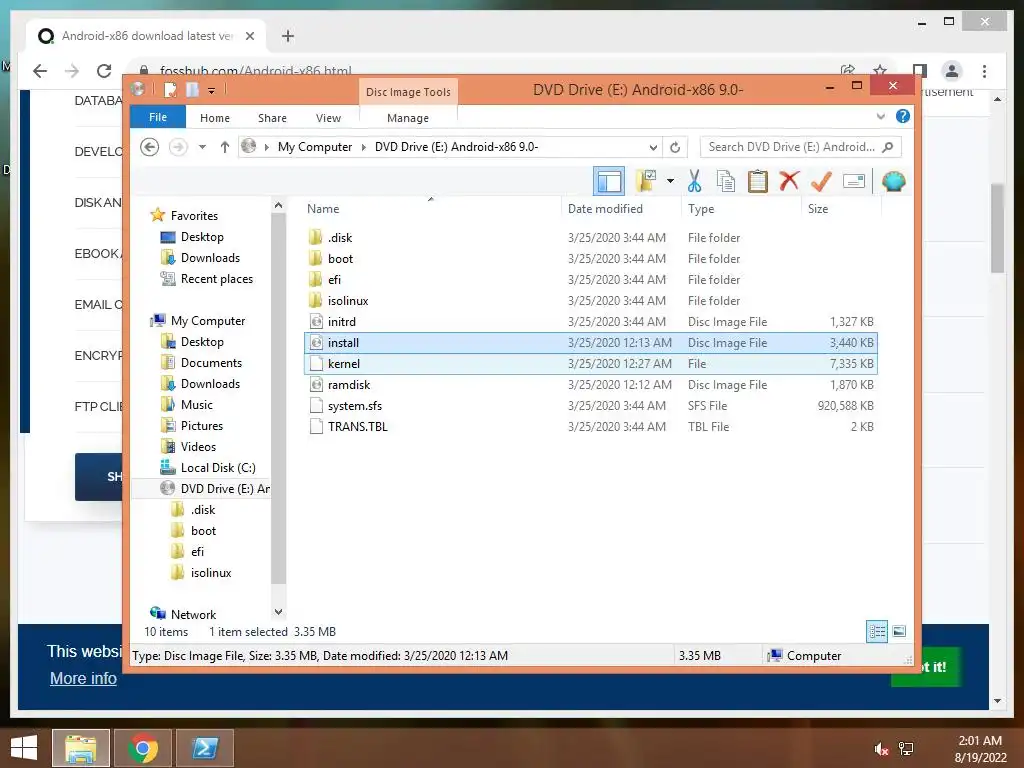The height and width of the screenshot is (768, 1024).
Task: Click the Copy toolbar icon
Action: point(726,181)
